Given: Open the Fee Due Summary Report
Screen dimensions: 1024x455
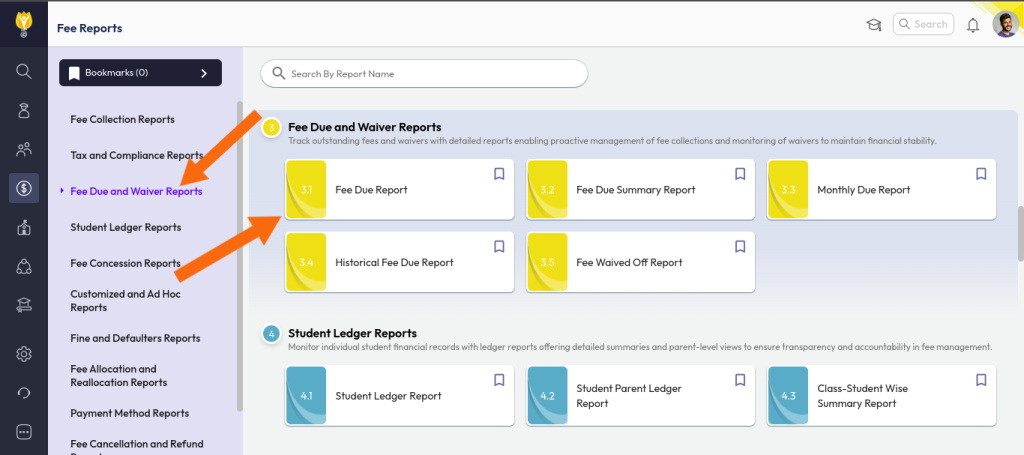Looking at the screenshot, I should tap(635, 190).
